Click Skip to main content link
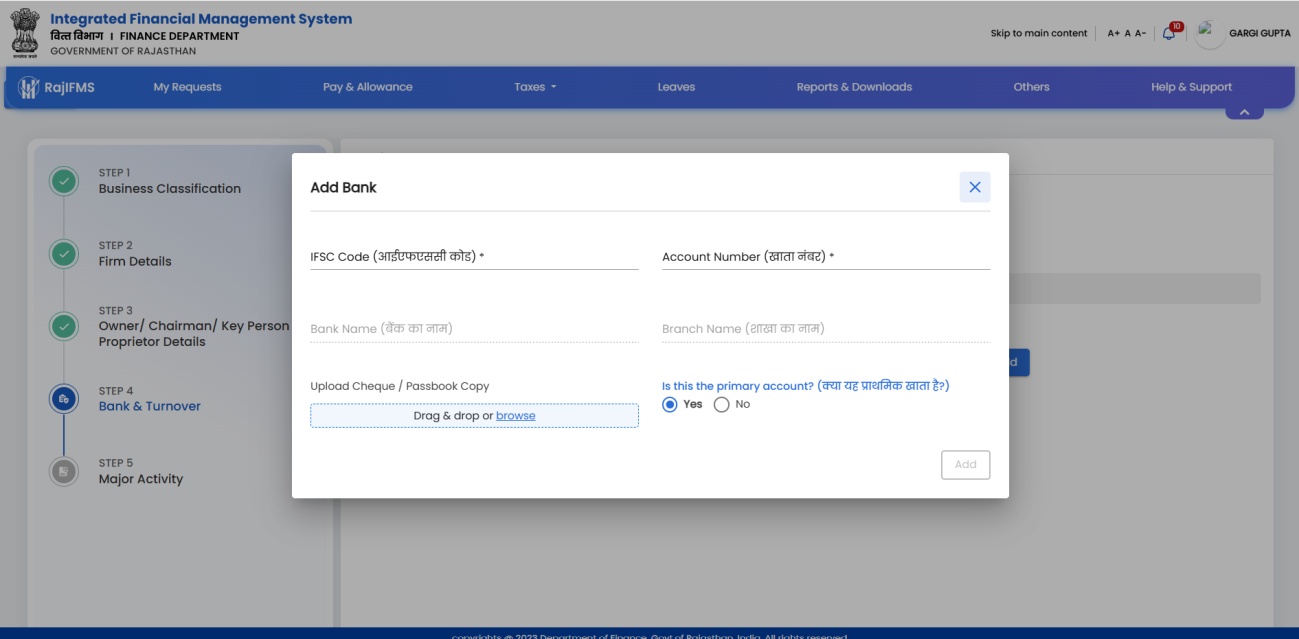This screenshot has width=1299, height=639. pyautogui.click(x=1038, y=33)
